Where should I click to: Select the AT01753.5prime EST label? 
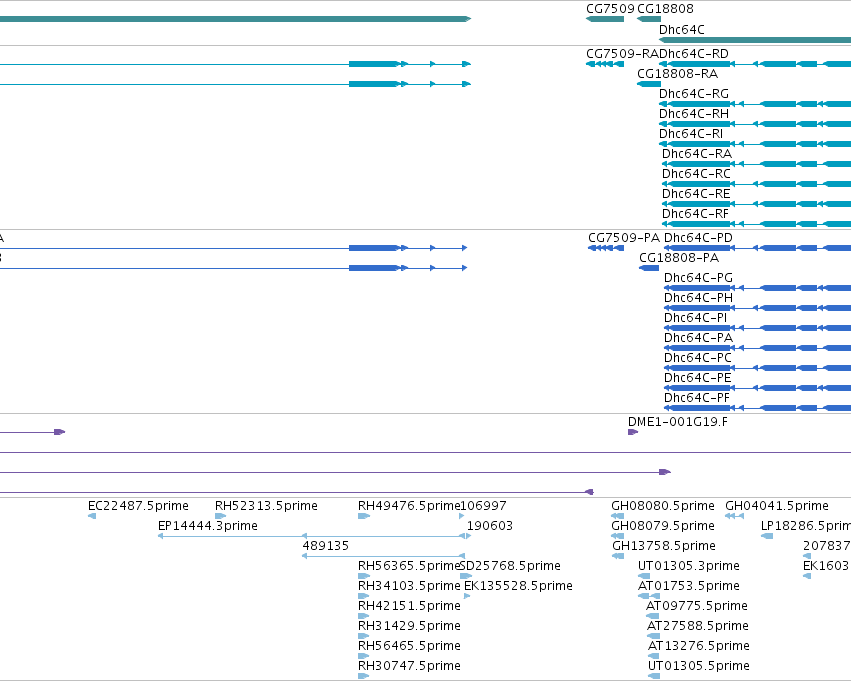689,587
